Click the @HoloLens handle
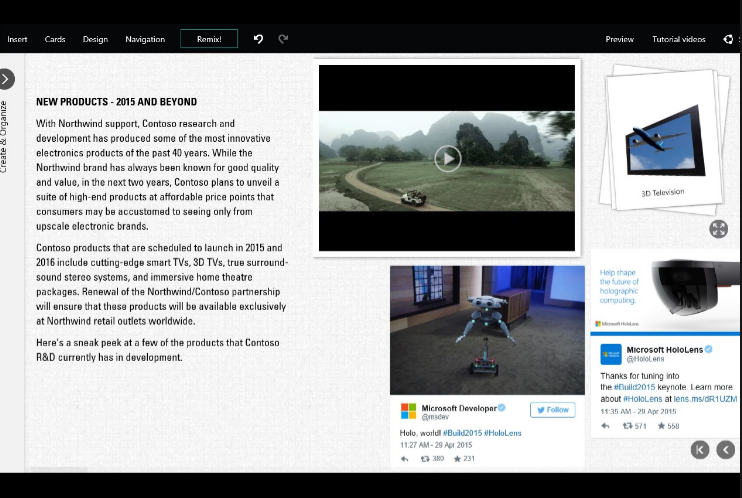 coord(645,359)
